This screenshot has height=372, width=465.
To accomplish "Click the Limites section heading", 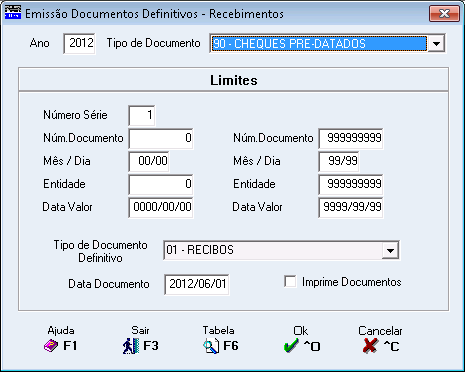I will 234,80.
